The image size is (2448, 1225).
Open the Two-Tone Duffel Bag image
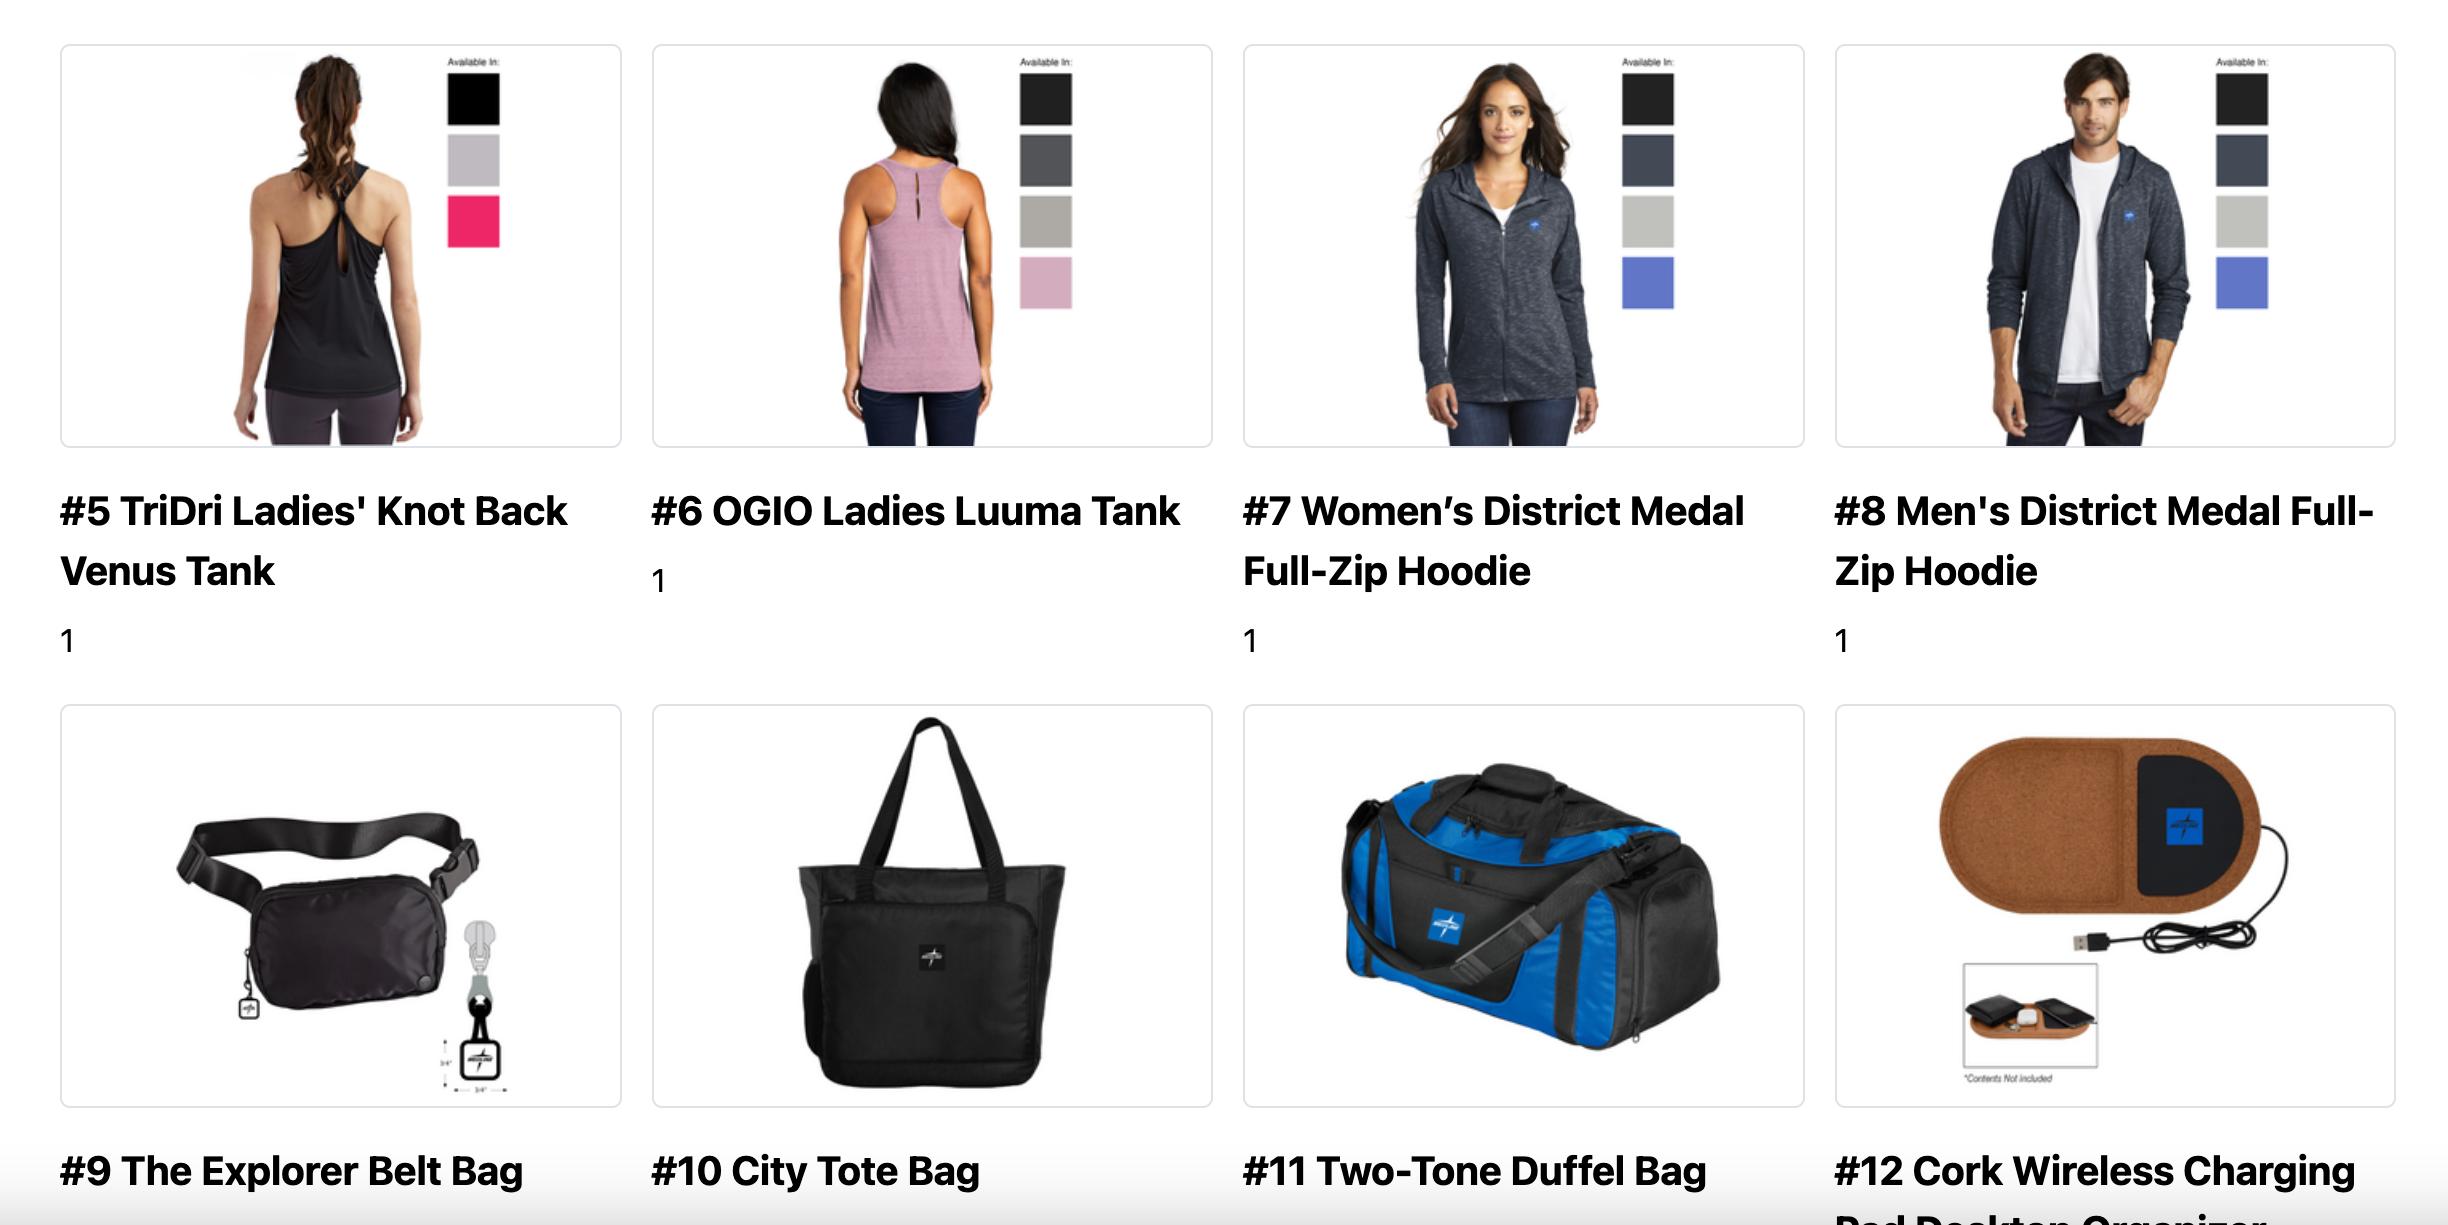[x=1523, y=906]
